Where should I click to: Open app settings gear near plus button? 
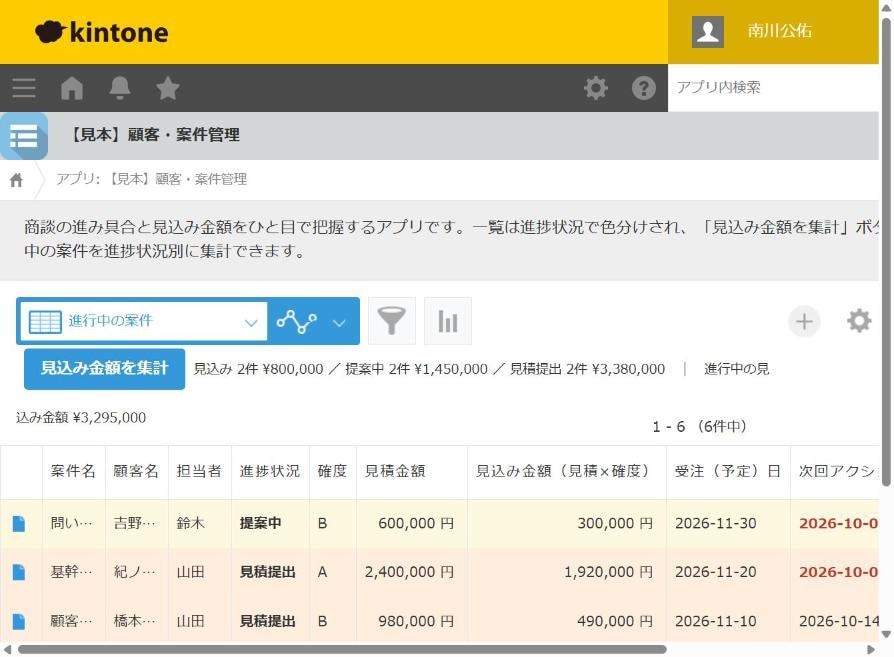click(859, 321)
